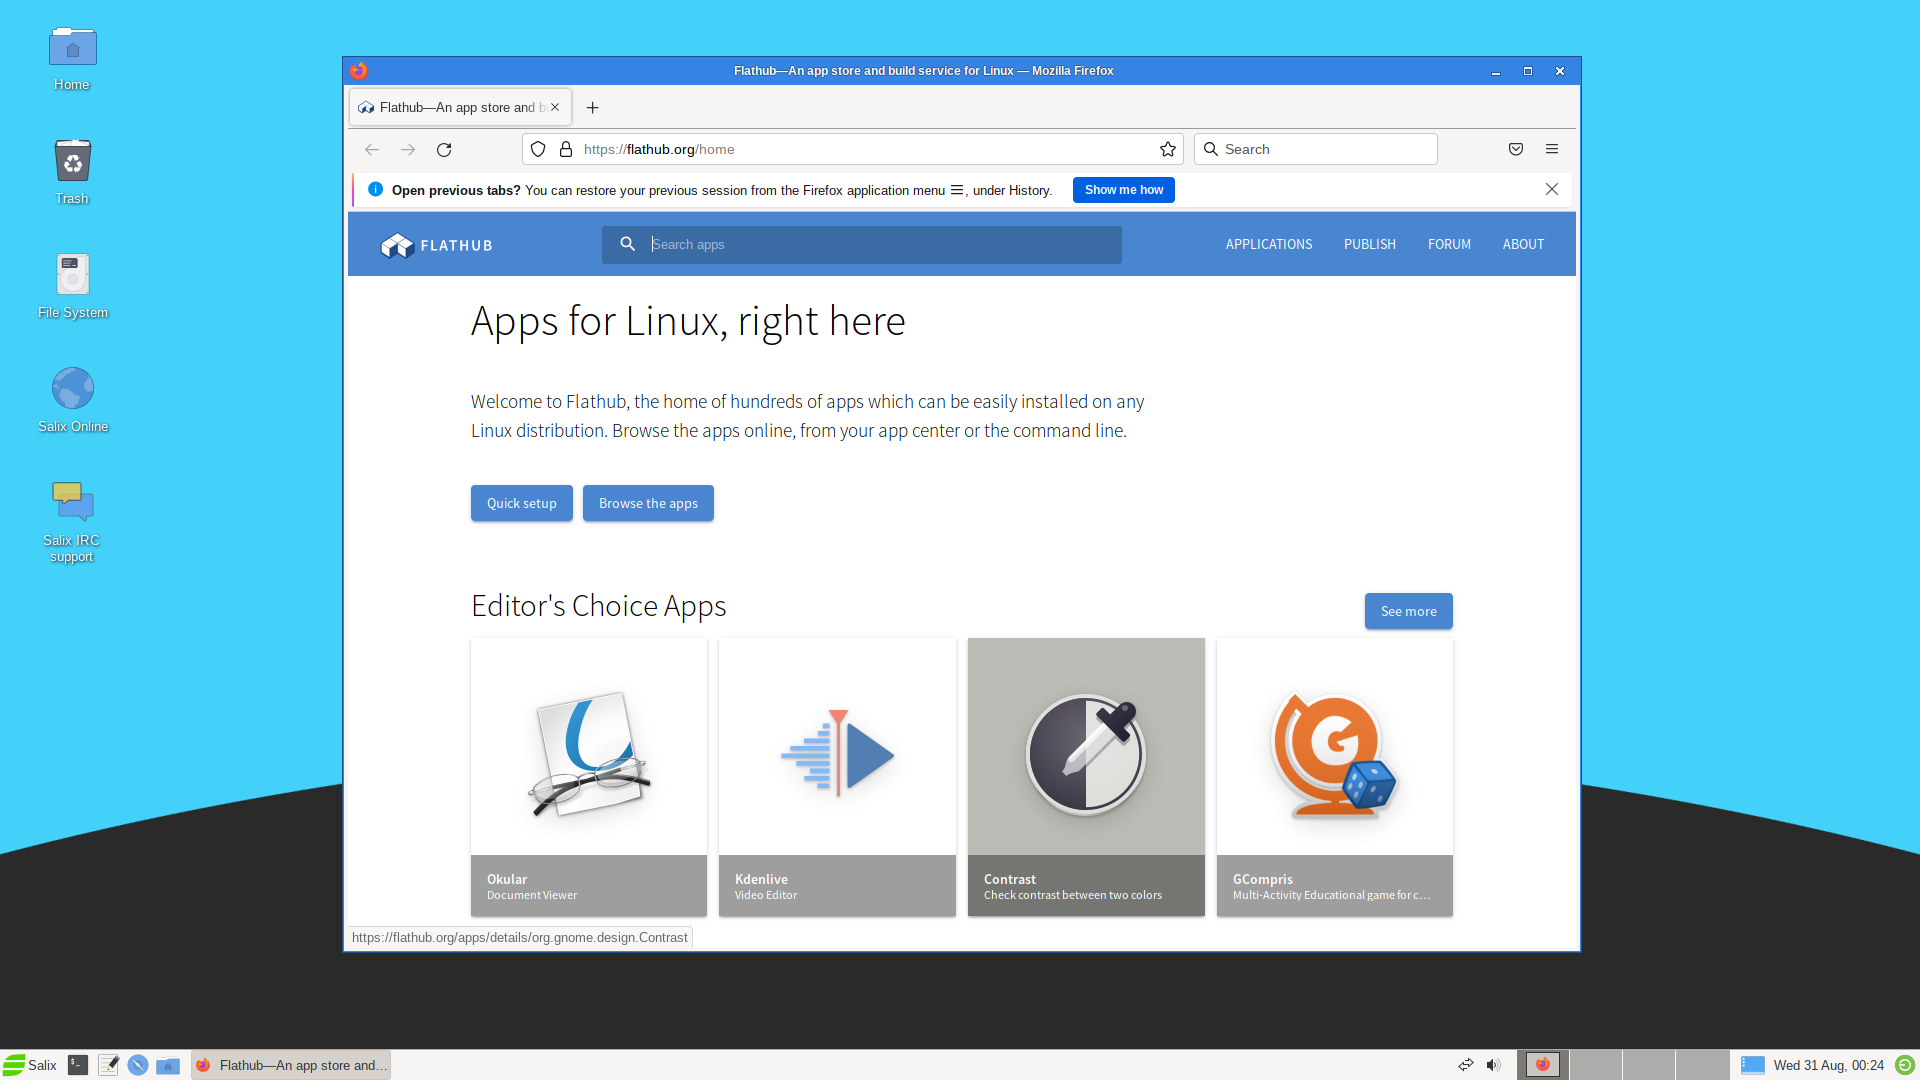
Task: Click the clock showing Wed 31 Aug
Action: (x=1828, y=1065)
